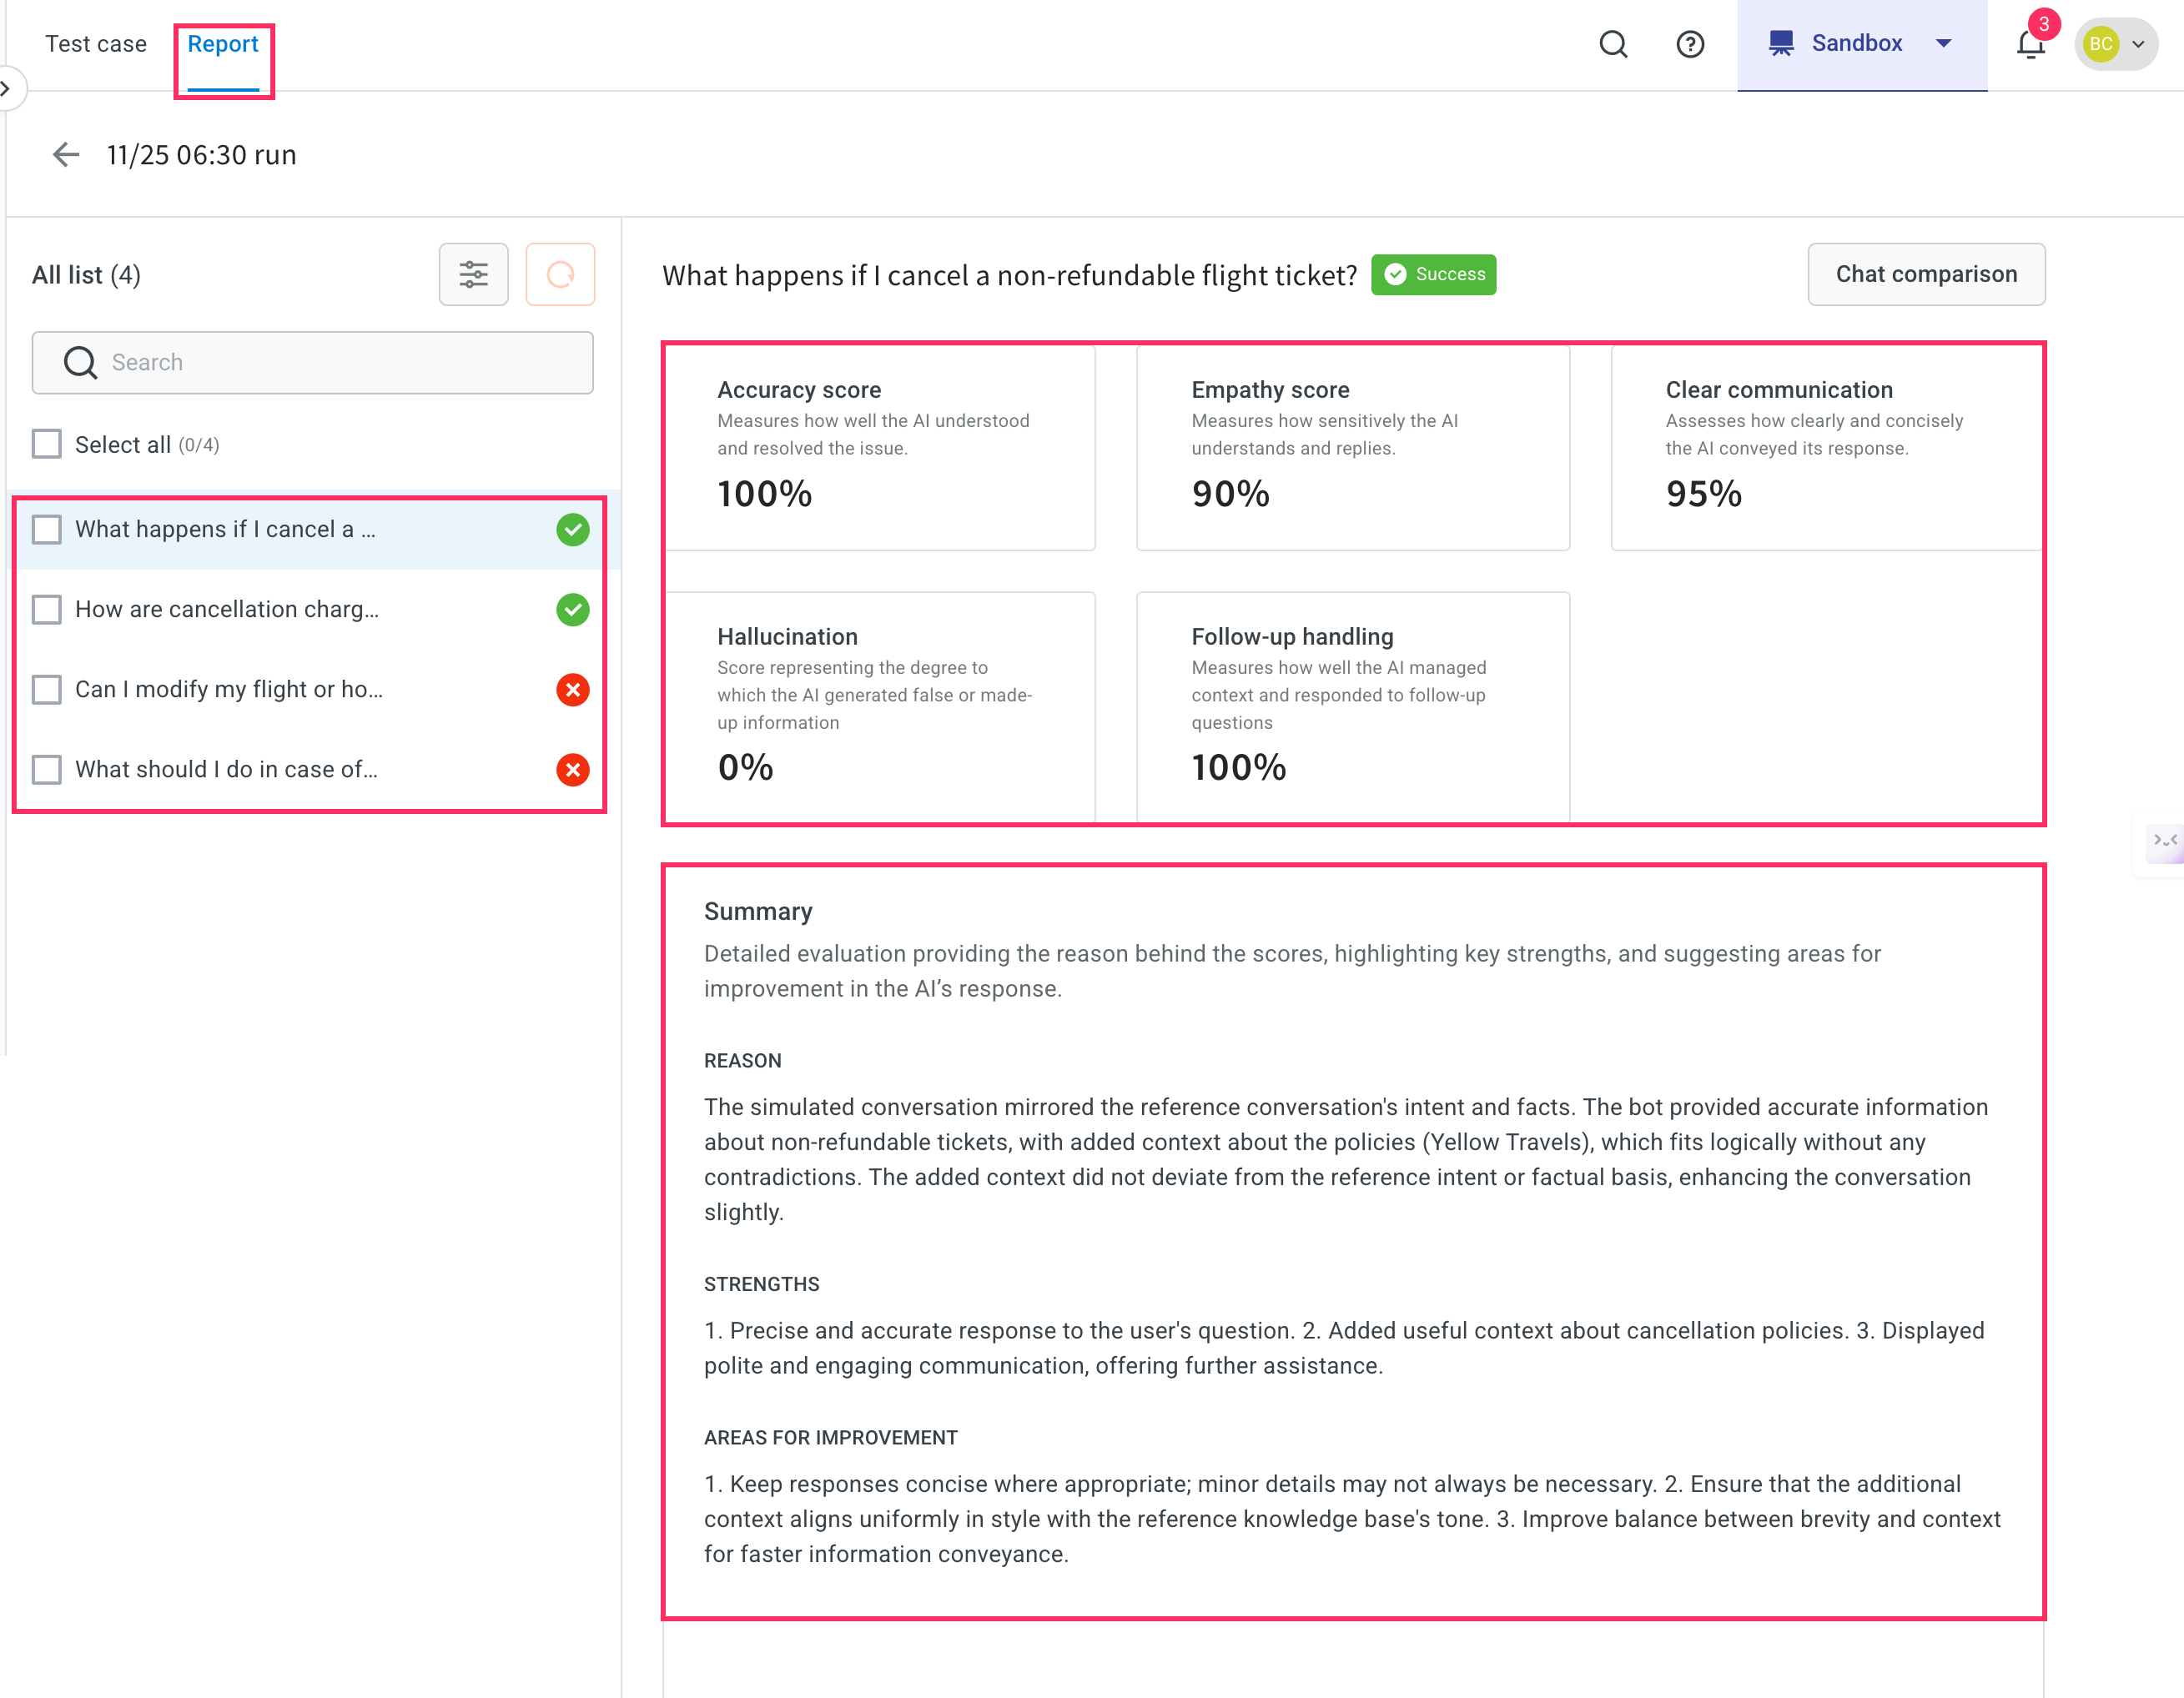The height and width of the screenshot is (1698, 2184).
Task: Click the orange refresh button in All list
Action: (x=560, y=274)
